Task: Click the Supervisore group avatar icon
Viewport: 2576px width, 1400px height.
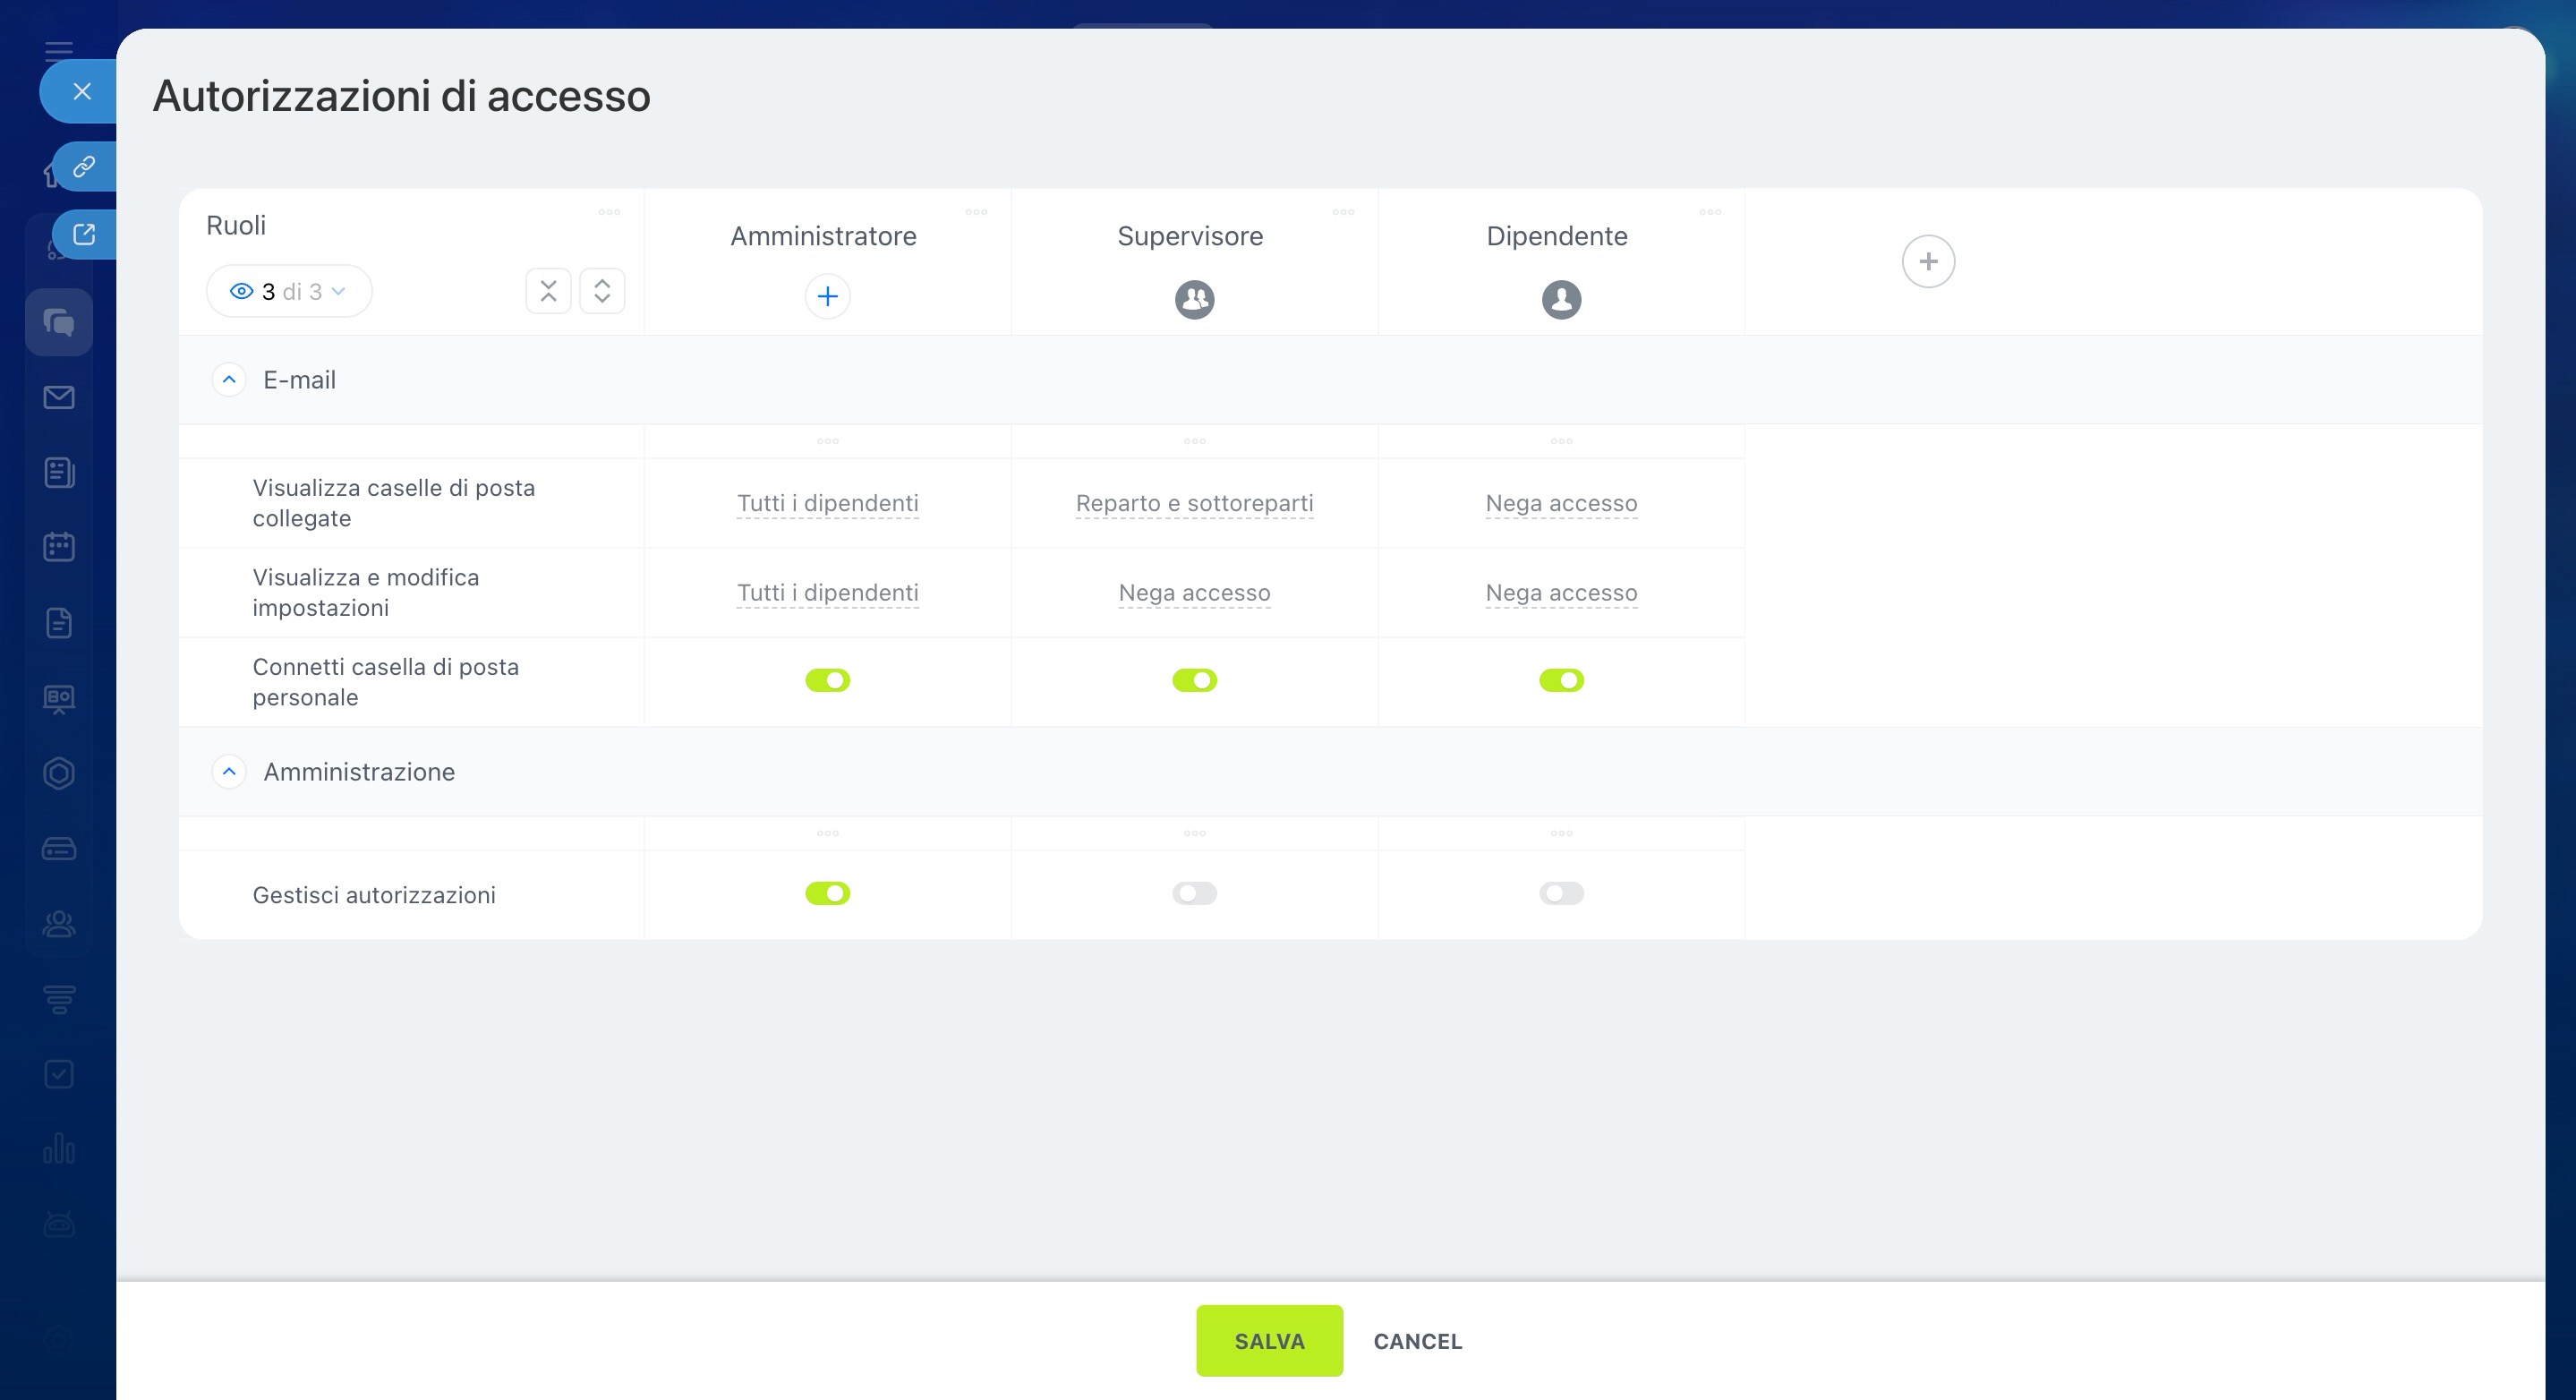Action: pos(1194,299)
